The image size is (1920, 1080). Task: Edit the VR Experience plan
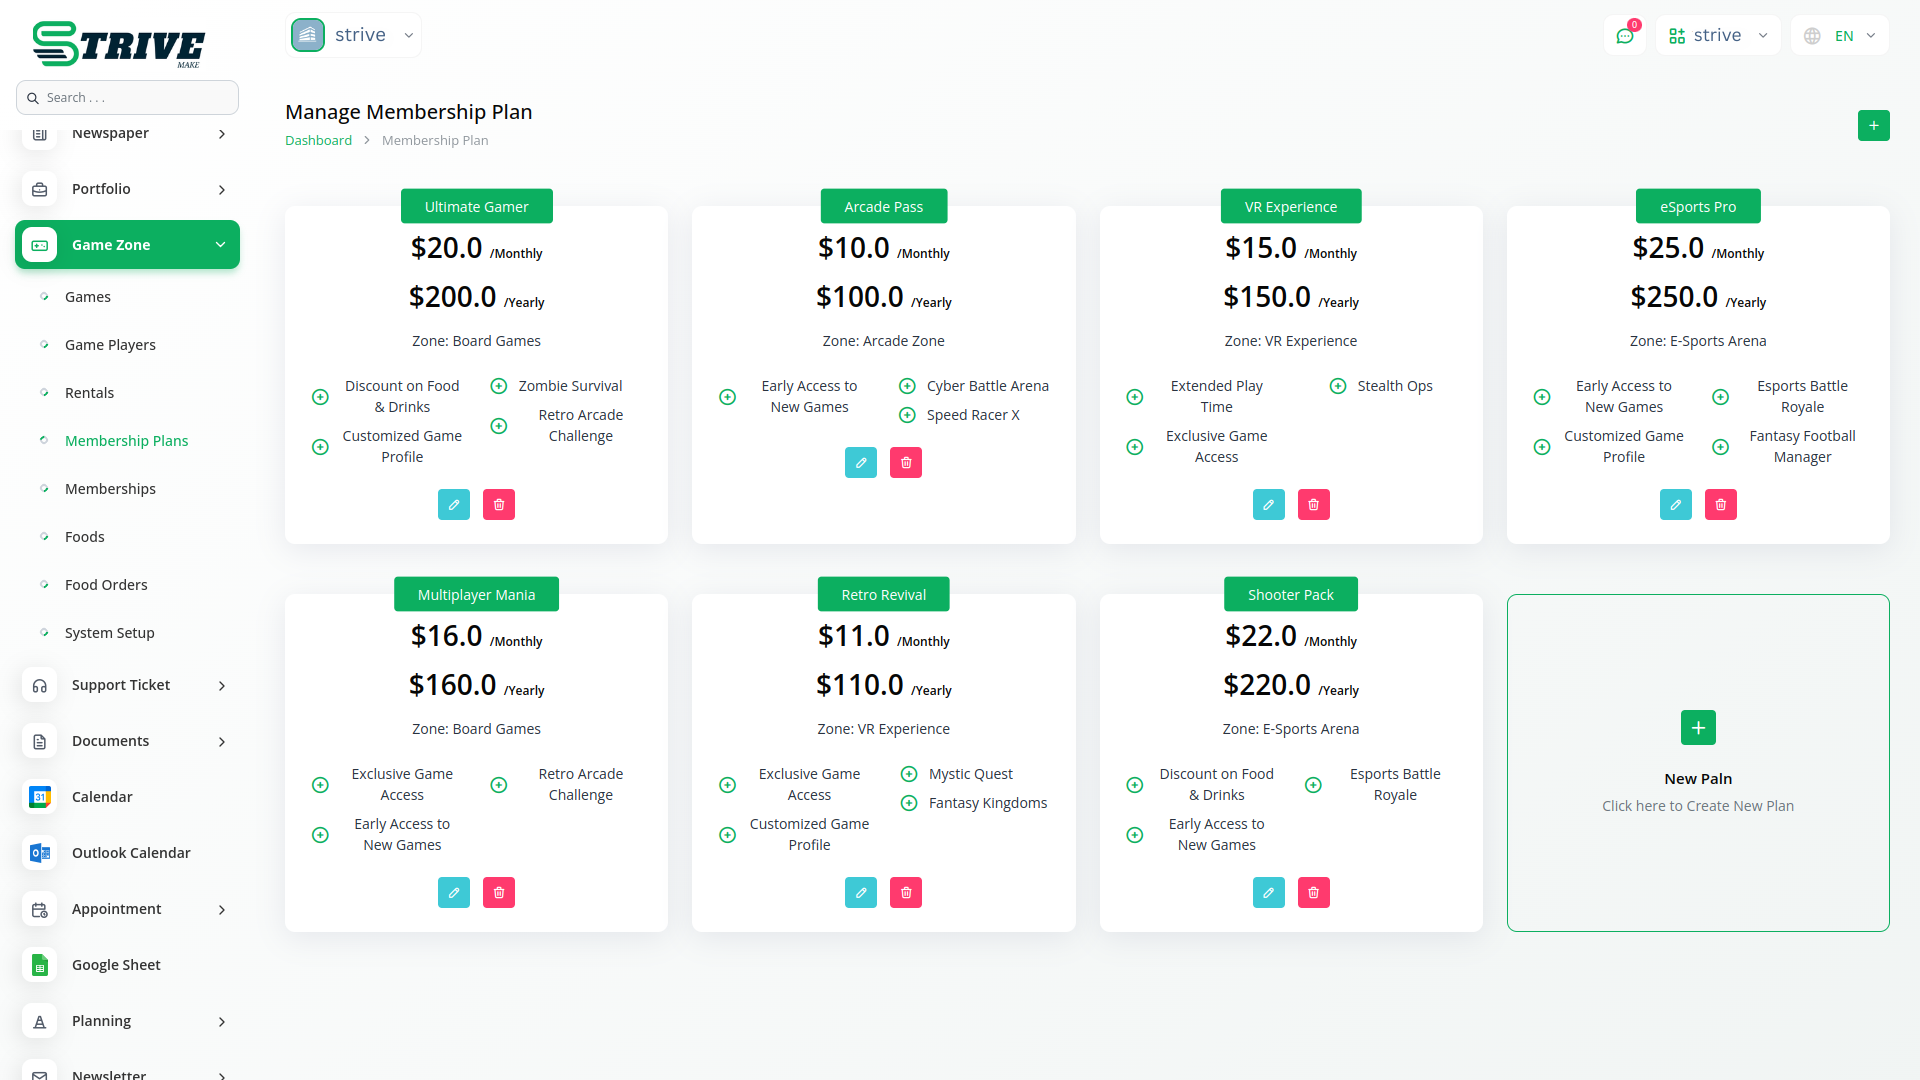tap(1269, 505)
